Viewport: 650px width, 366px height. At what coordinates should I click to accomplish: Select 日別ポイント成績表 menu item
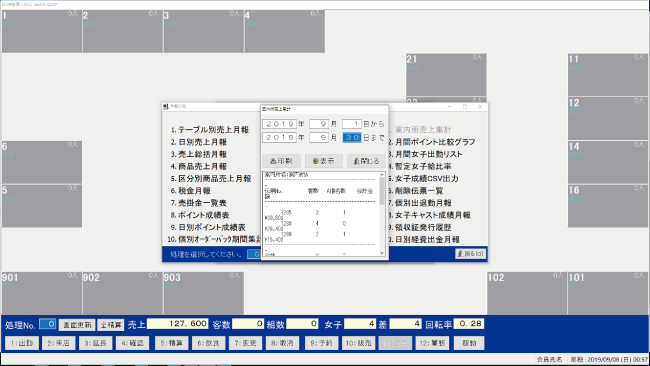pos(208,228)
